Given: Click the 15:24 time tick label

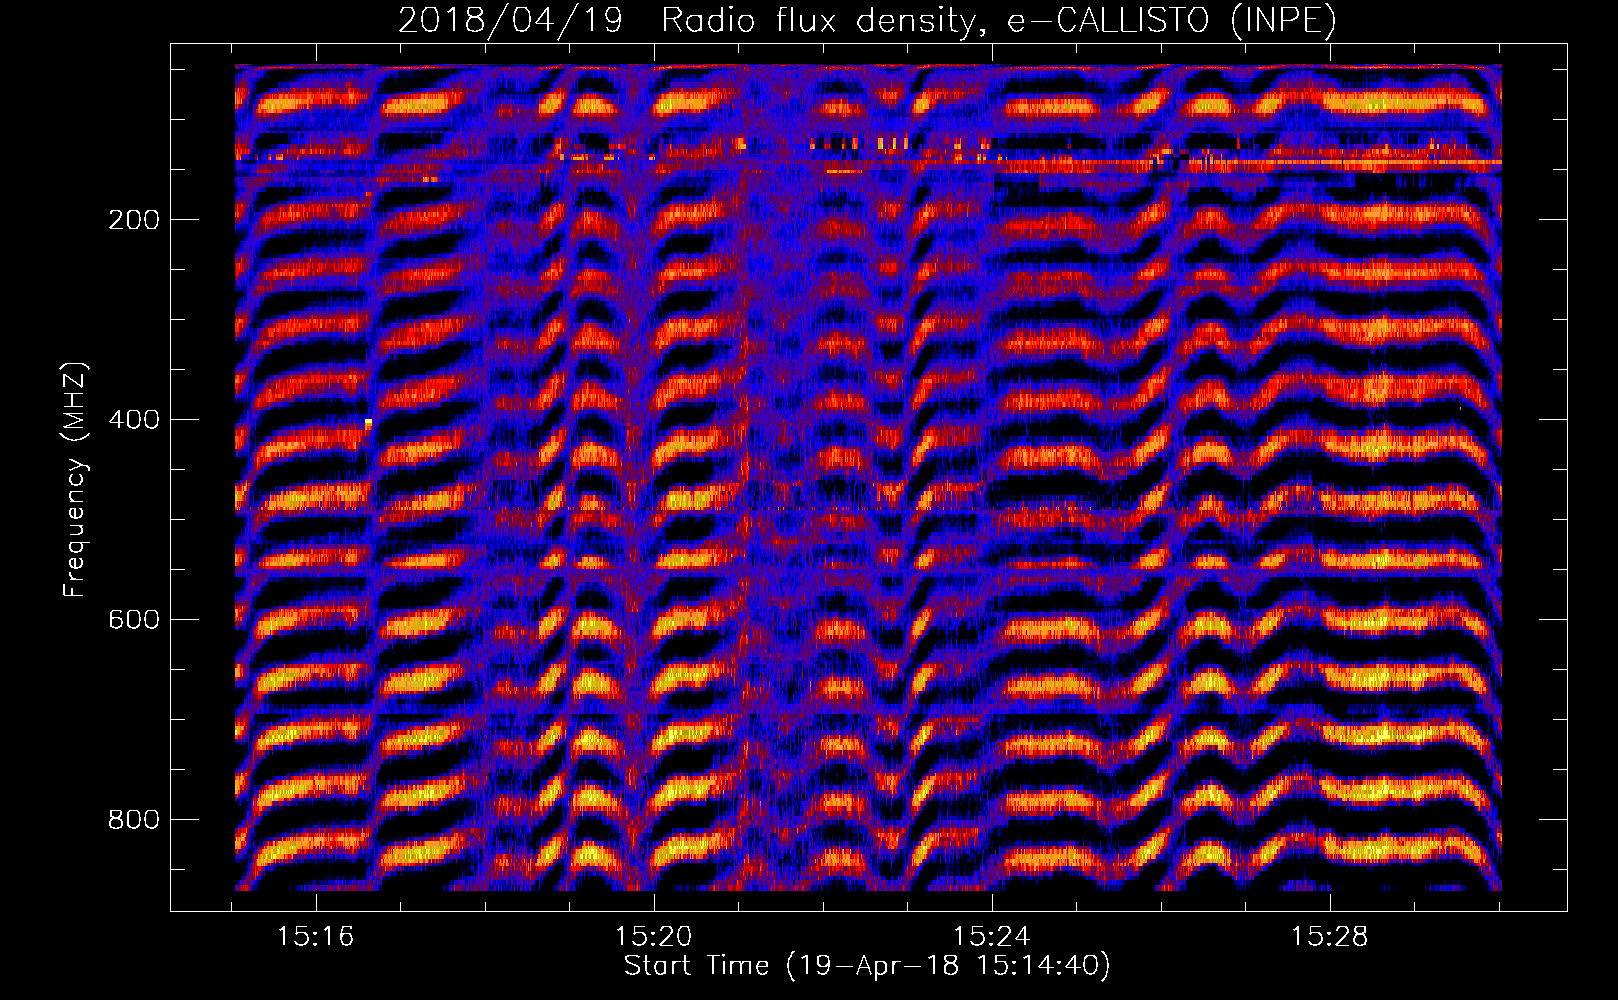Looking at the screenshot, I should (x=992, y=937).
